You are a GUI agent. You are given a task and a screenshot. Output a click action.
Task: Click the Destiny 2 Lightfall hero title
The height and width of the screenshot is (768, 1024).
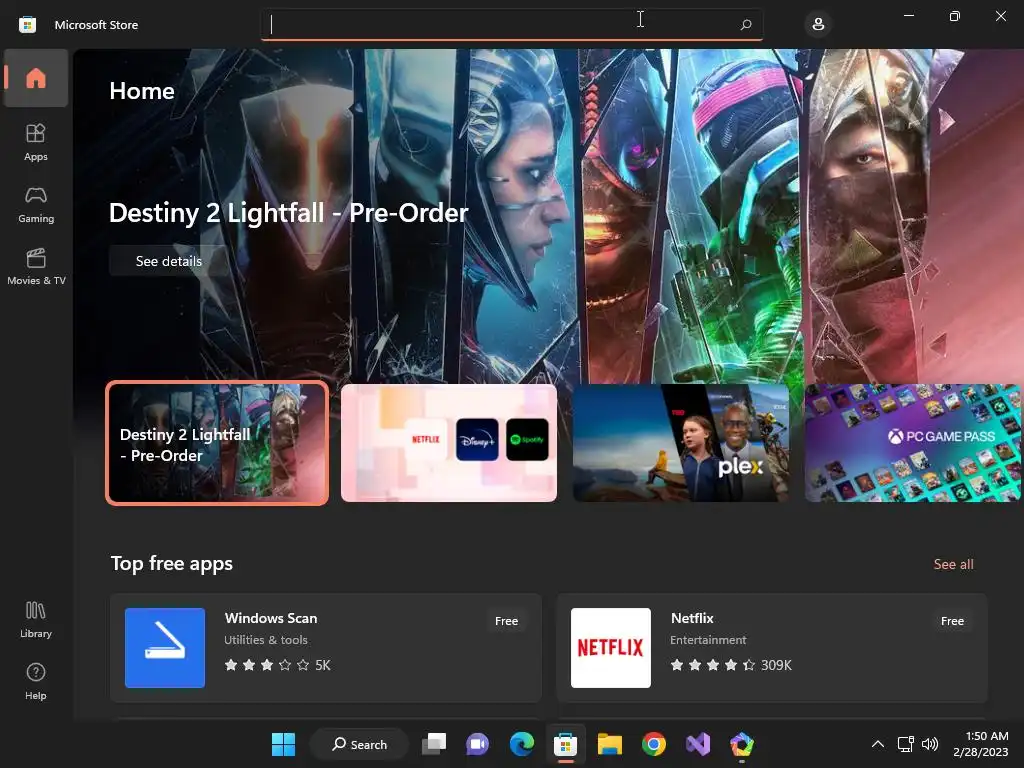coord(289,213)
